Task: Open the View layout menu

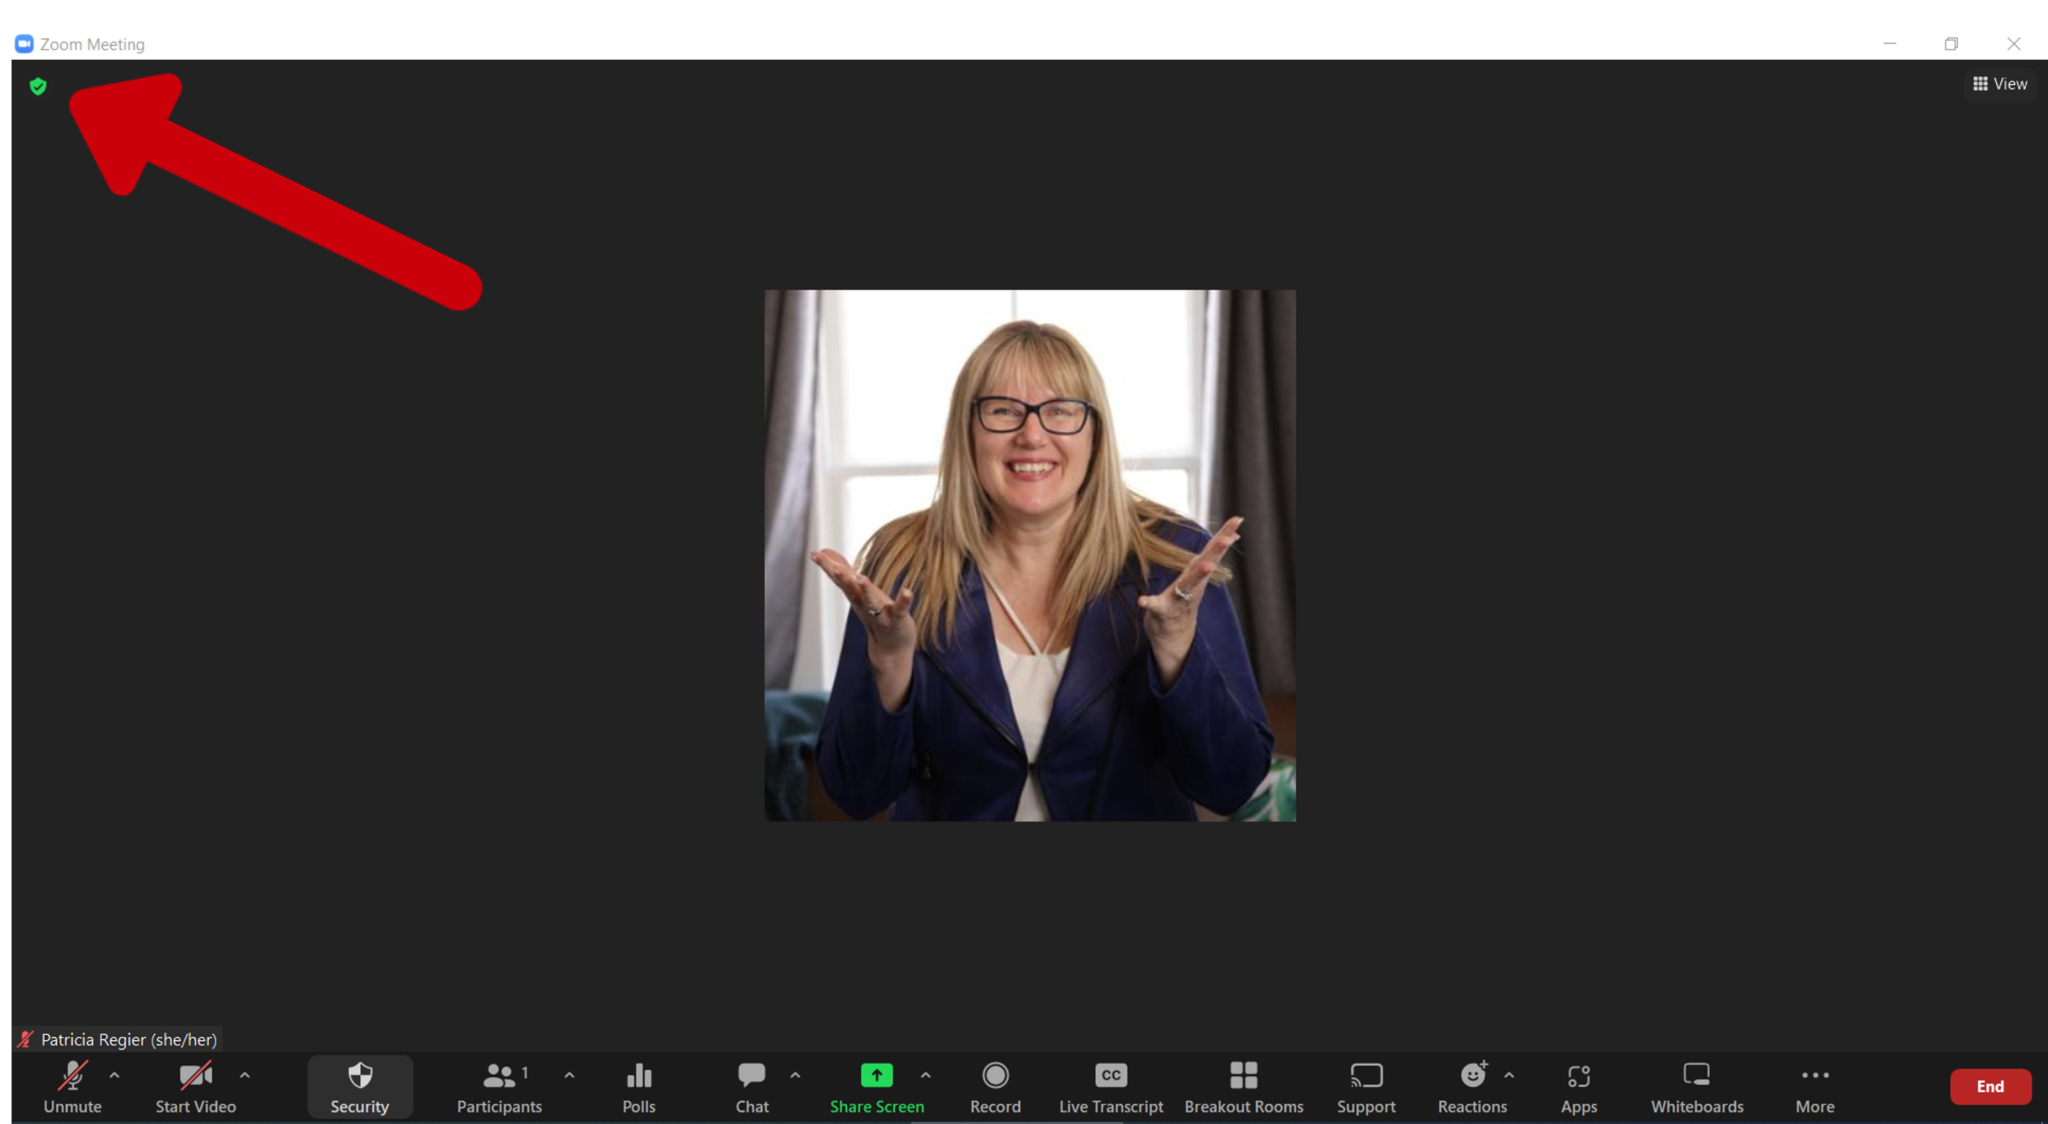Action: [1999, 84]
